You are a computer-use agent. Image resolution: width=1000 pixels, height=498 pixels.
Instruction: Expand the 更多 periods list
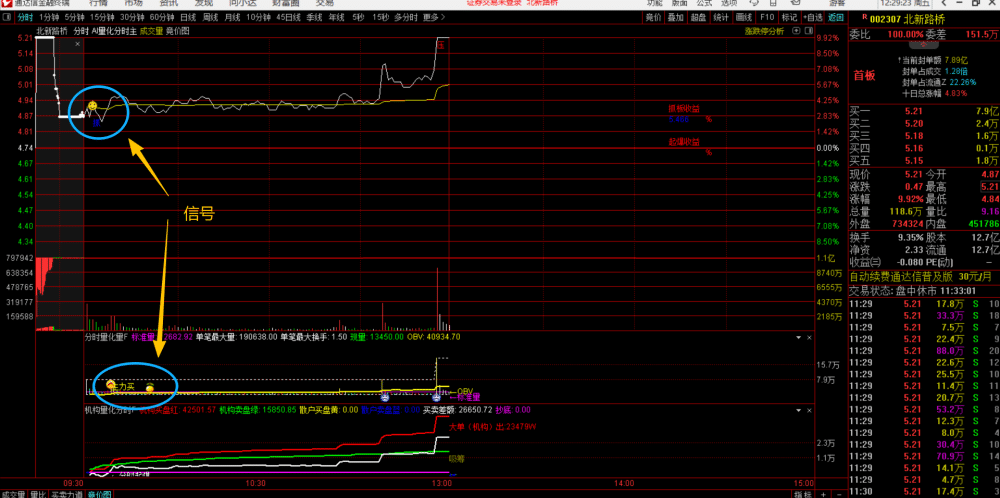point(432,17)
